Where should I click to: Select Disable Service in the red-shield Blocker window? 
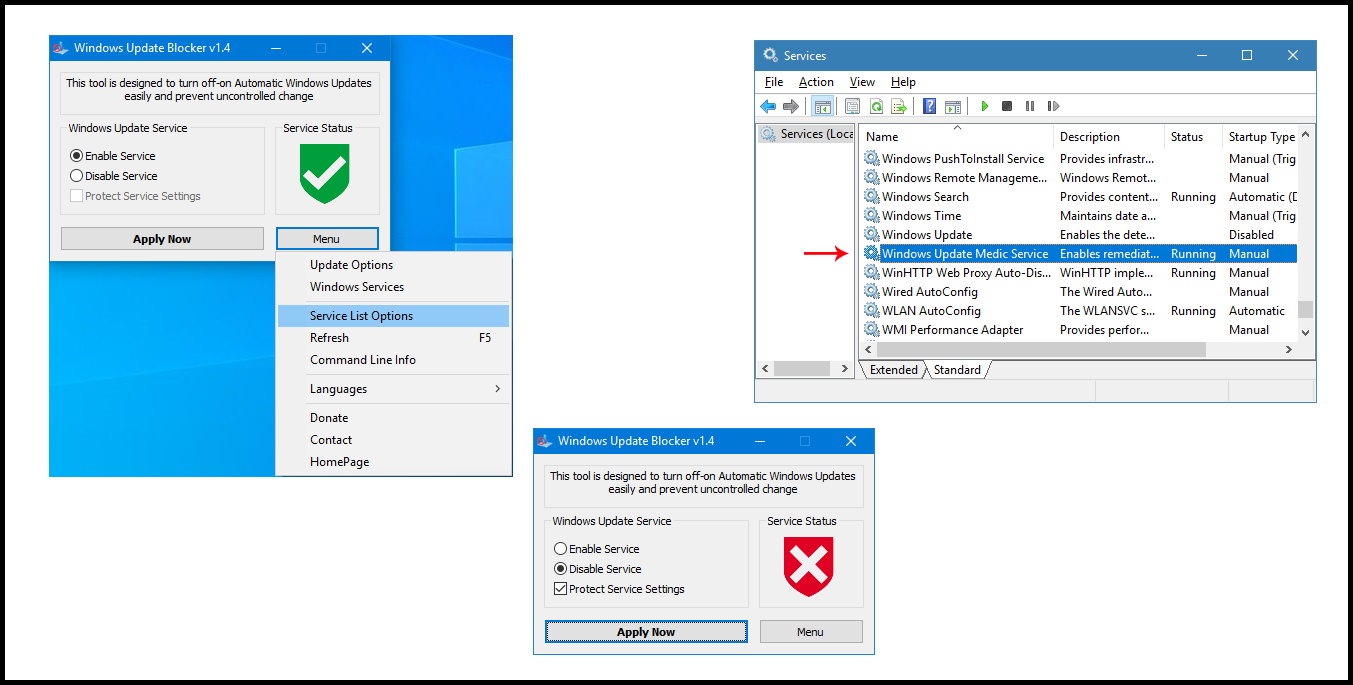point(597,569)
